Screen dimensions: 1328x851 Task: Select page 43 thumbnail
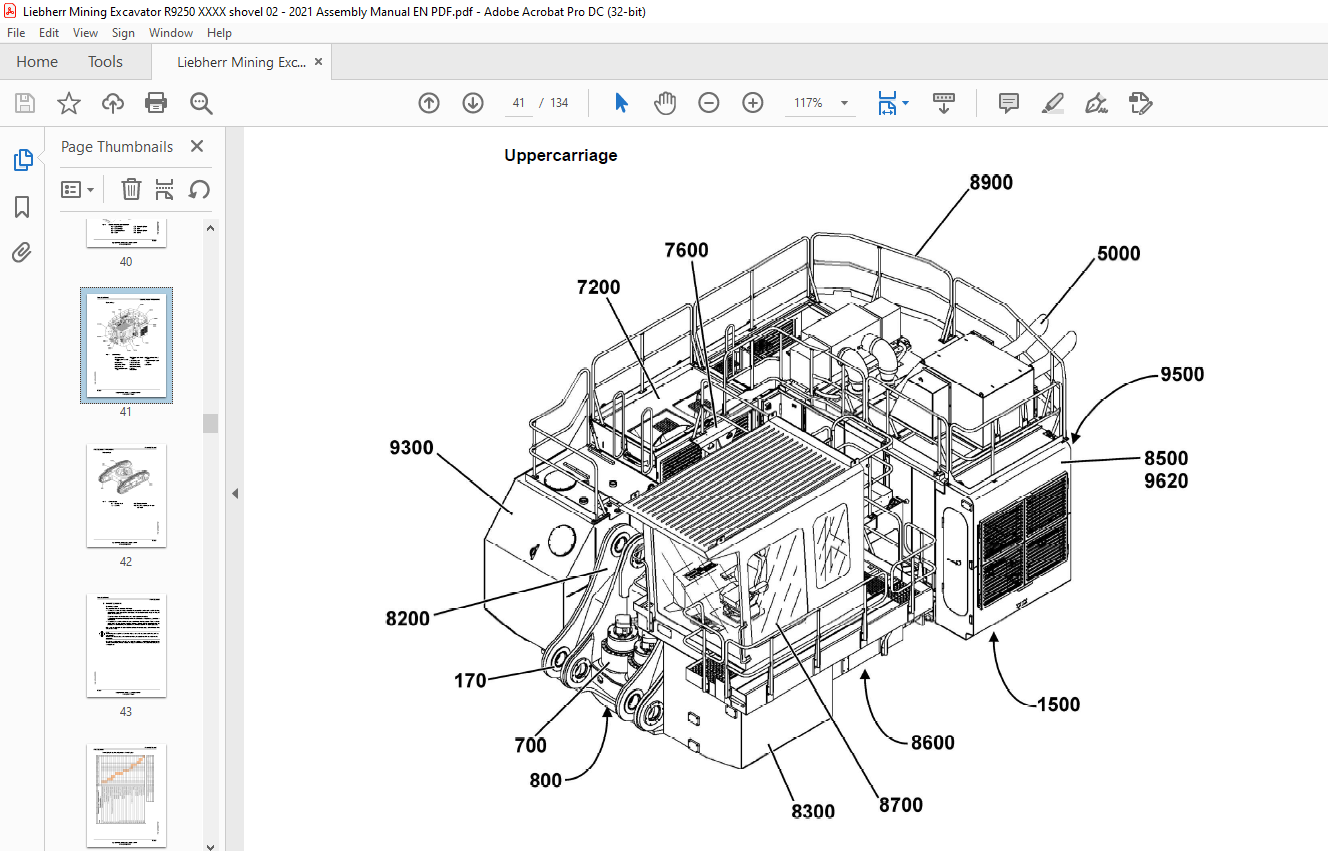(x=126, y=645)
